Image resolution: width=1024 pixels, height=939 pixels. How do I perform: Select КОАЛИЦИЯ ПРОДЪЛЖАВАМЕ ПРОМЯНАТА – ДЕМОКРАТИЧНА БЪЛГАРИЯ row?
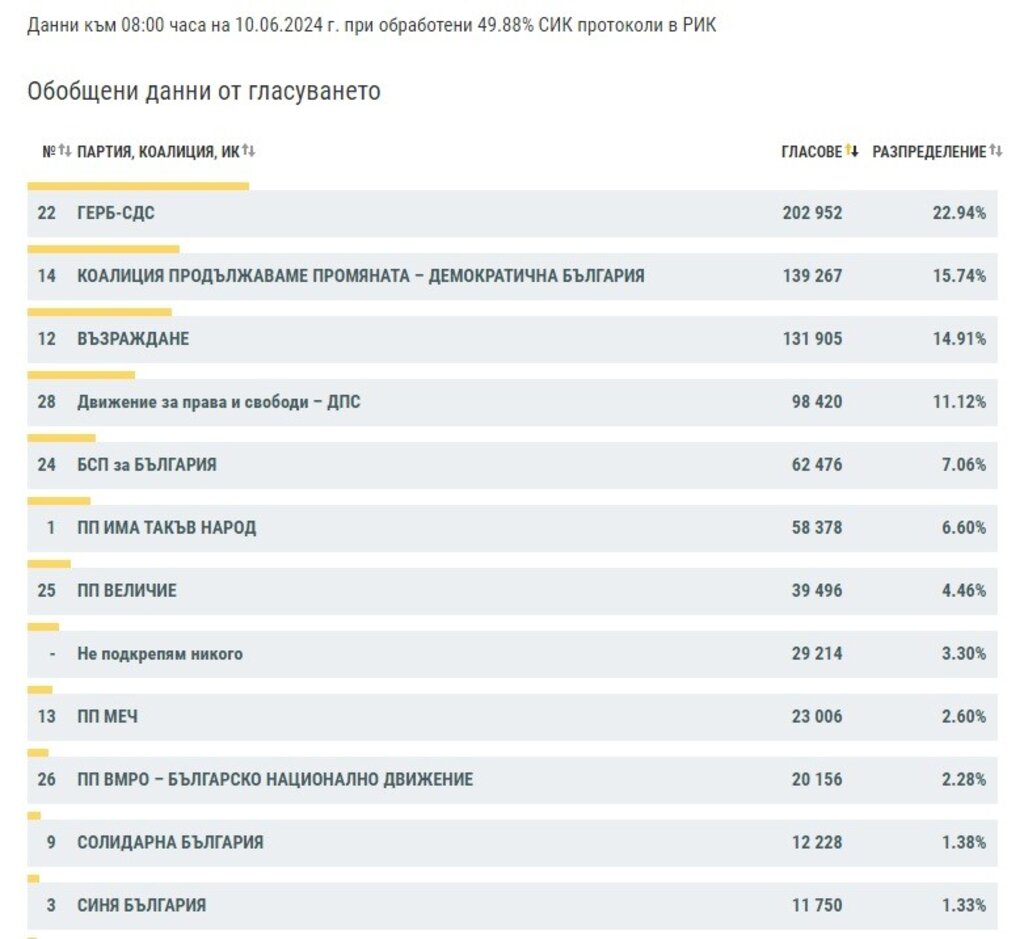click(360, 276)
